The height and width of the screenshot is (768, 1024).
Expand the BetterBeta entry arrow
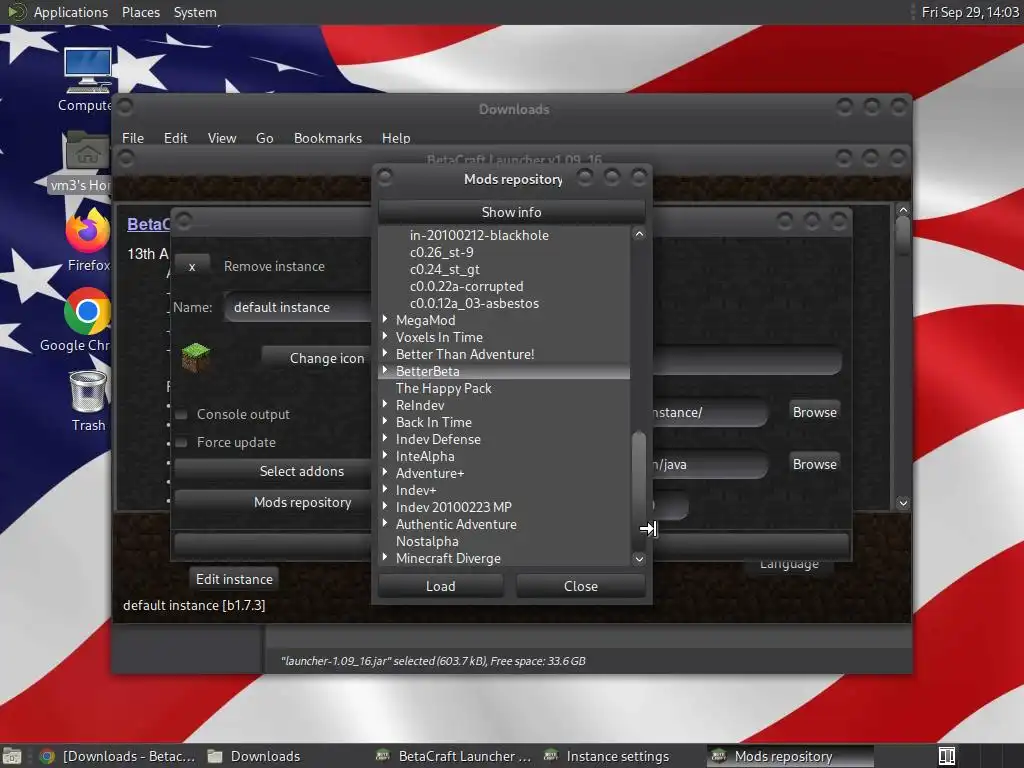pyautogui.click(x=385, y=370)
